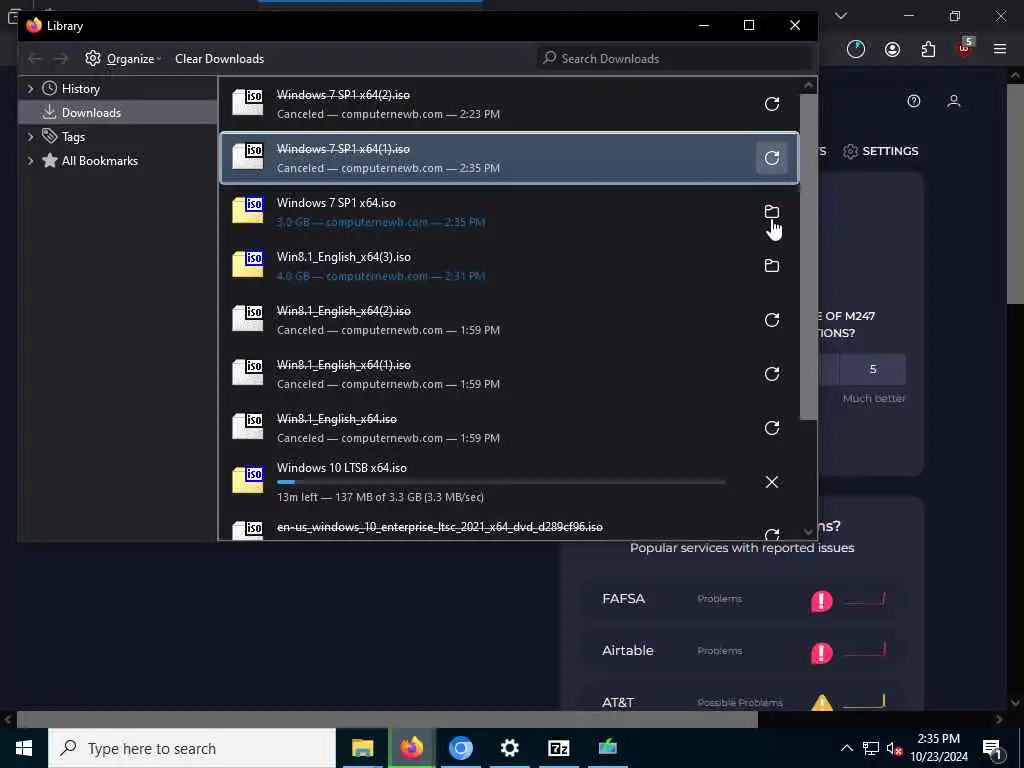Click the Windows 7 SP1 x64.iso file icon

click(248, 210)
